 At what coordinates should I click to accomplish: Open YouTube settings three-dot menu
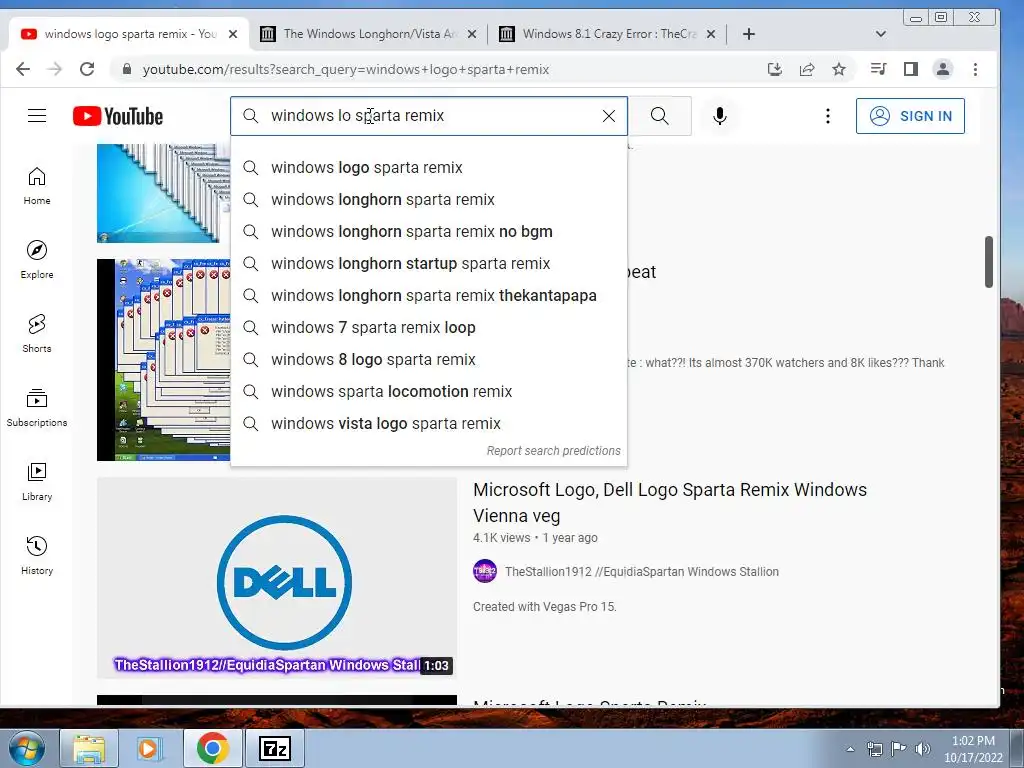pyautogui.click(x=827, y=116)
